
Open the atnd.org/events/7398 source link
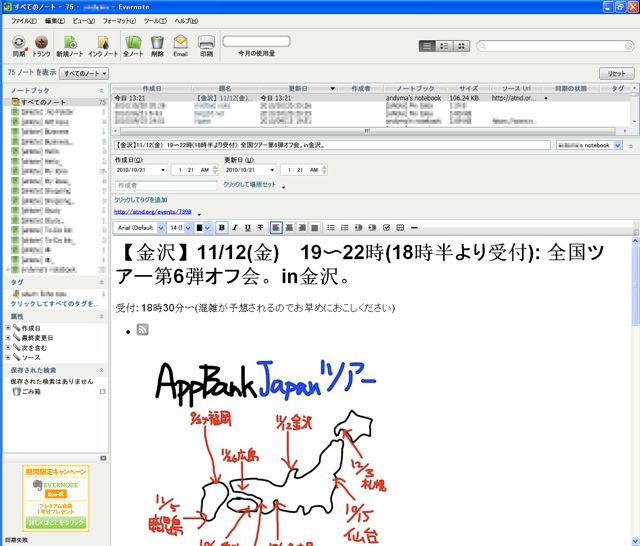pos(153,212)
